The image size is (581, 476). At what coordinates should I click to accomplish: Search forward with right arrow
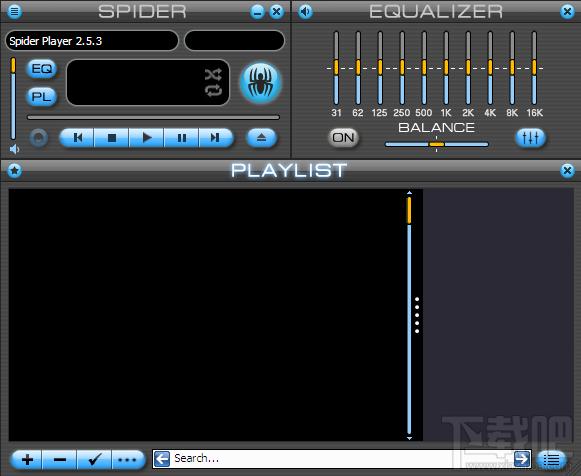coord(522,459)
